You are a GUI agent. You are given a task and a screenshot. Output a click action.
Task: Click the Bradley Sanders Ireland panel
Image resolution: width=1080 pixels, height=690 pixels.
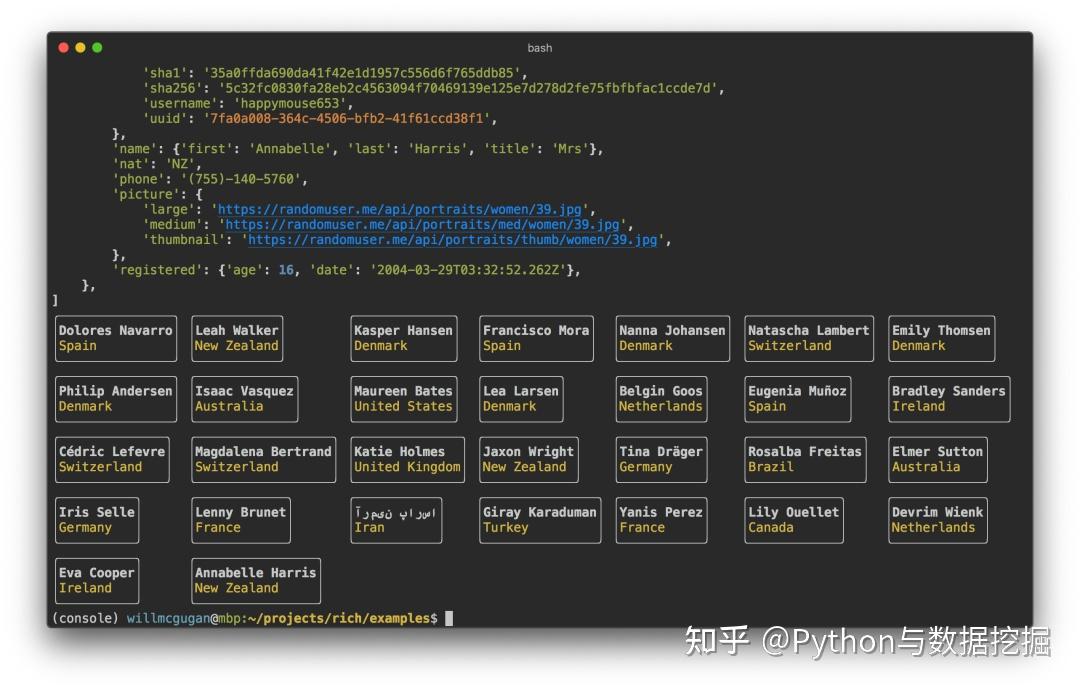point(949,399)
